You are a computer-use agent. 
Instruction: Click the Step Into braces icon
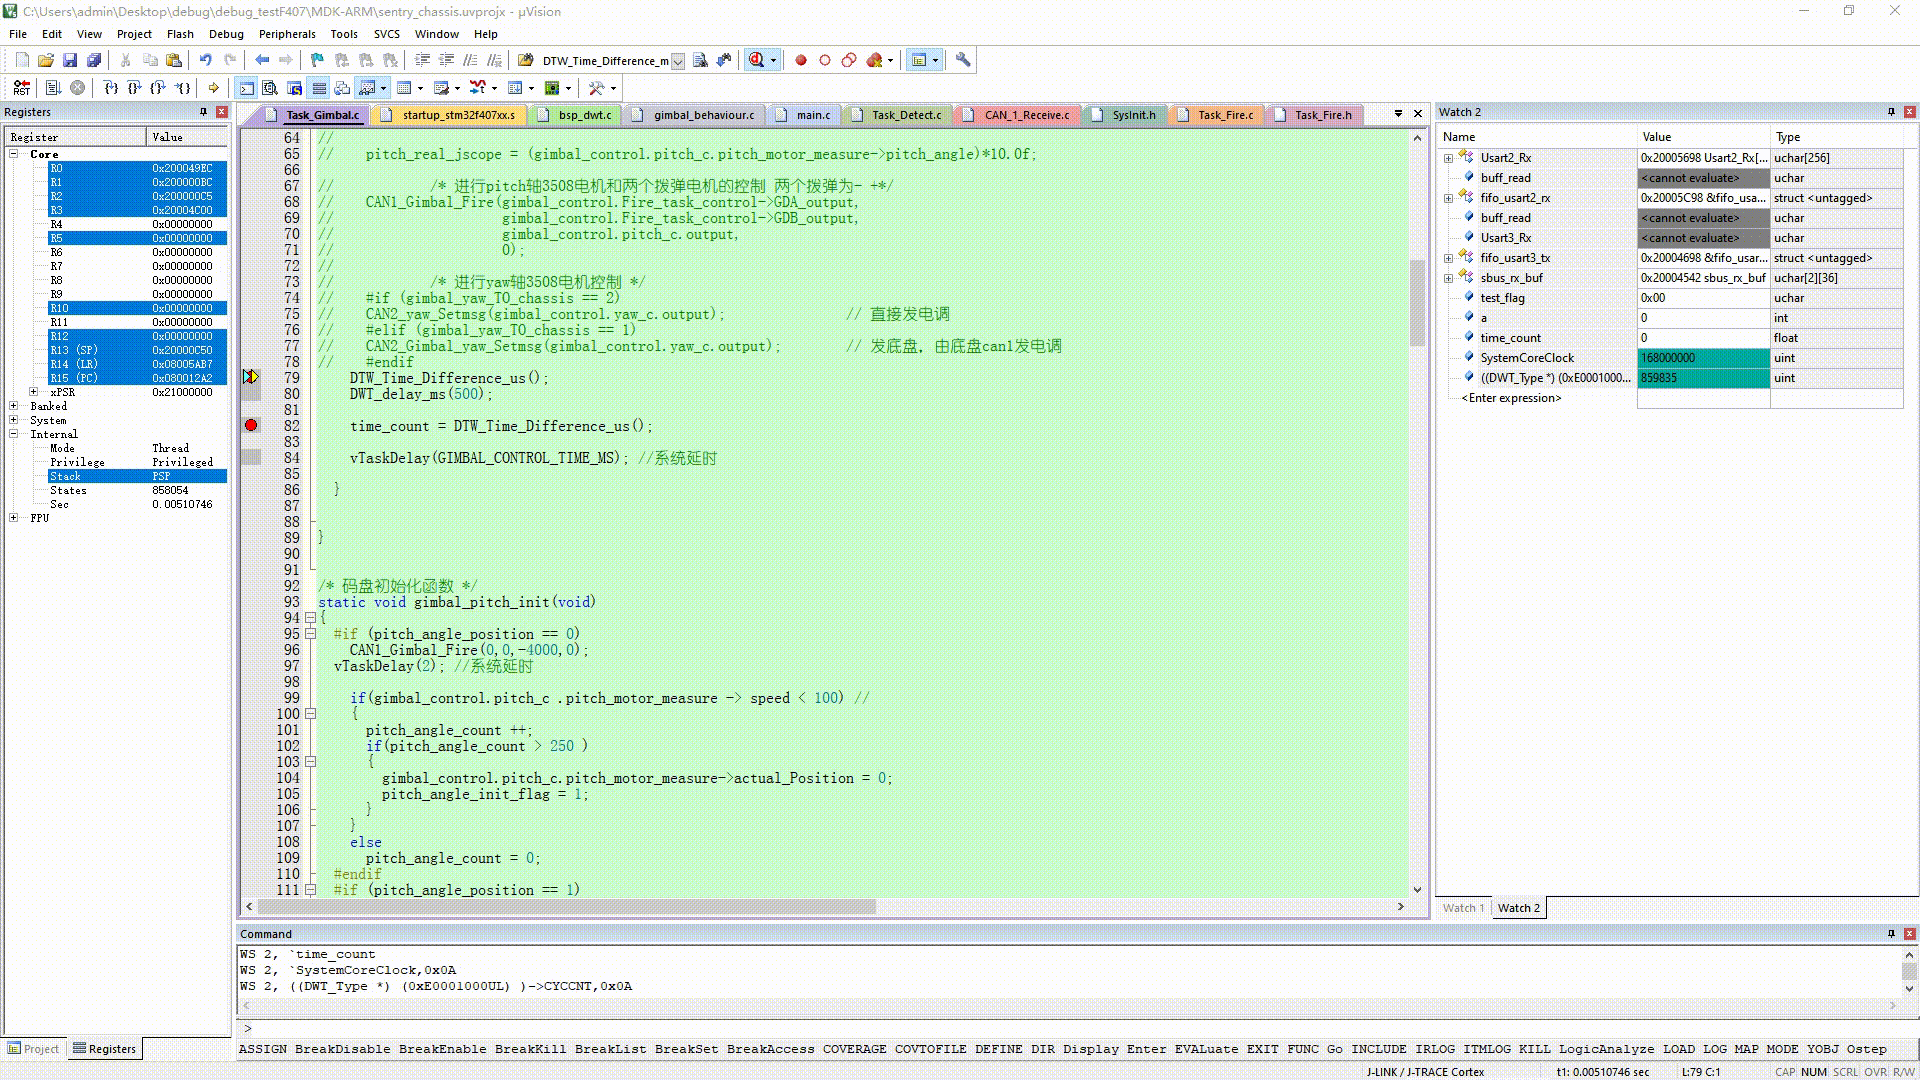point(111,88)
